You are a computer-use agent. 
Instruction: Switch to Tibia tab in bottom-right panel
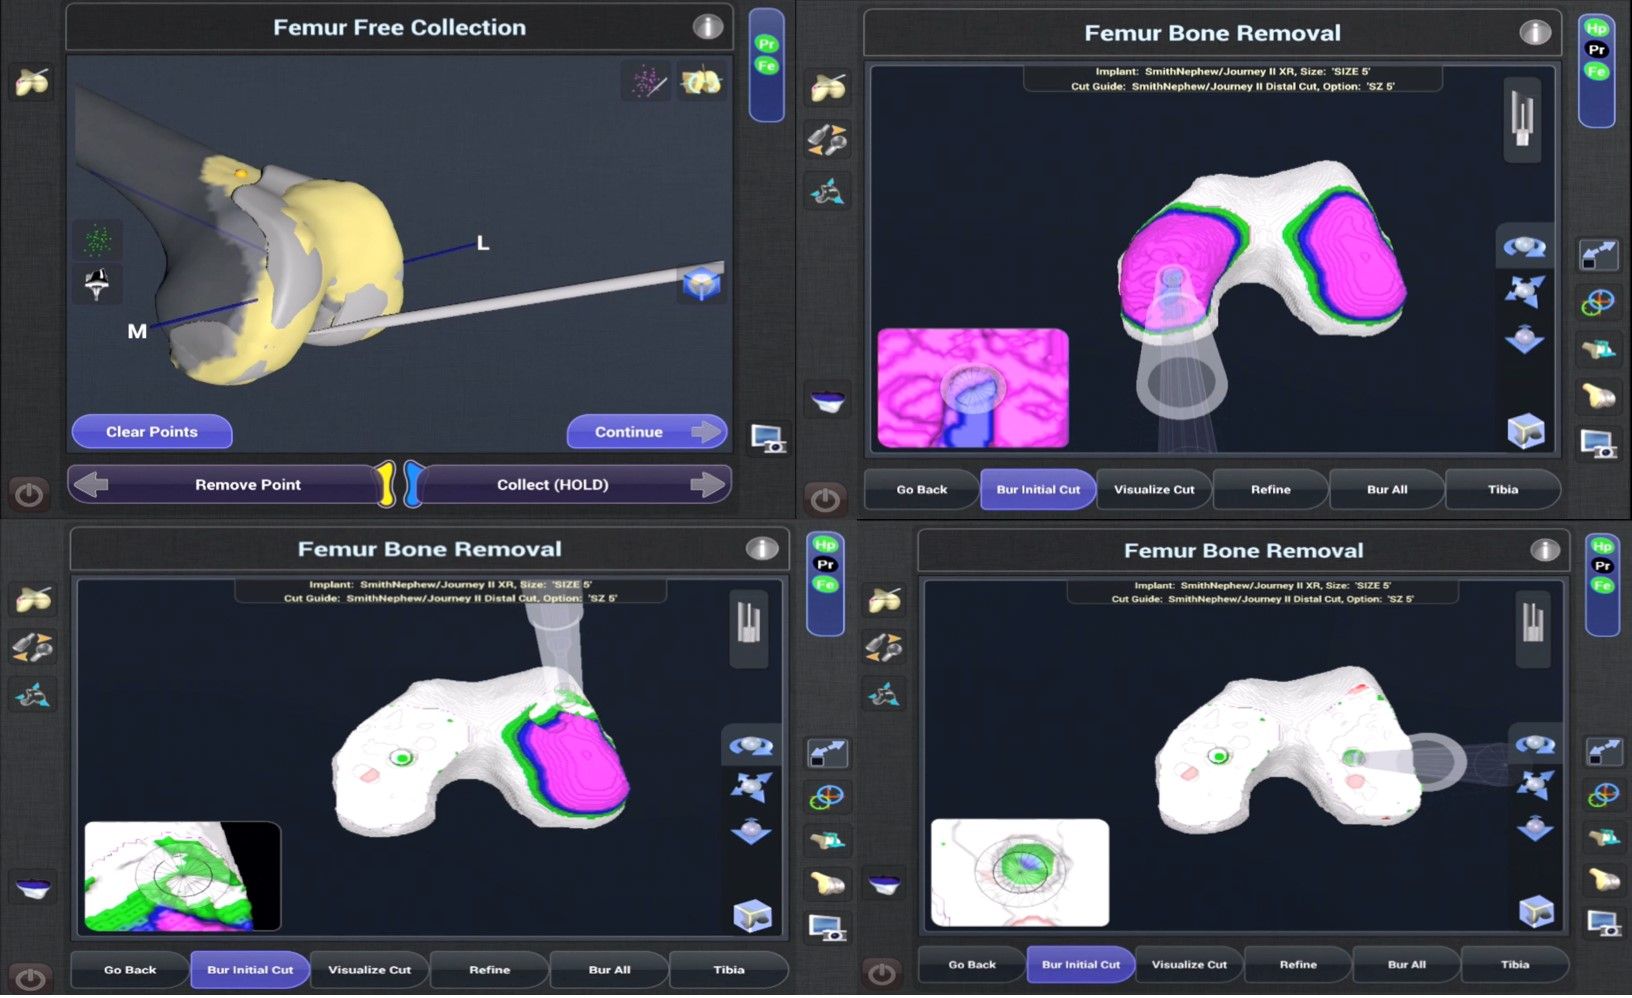point(1514,965)
